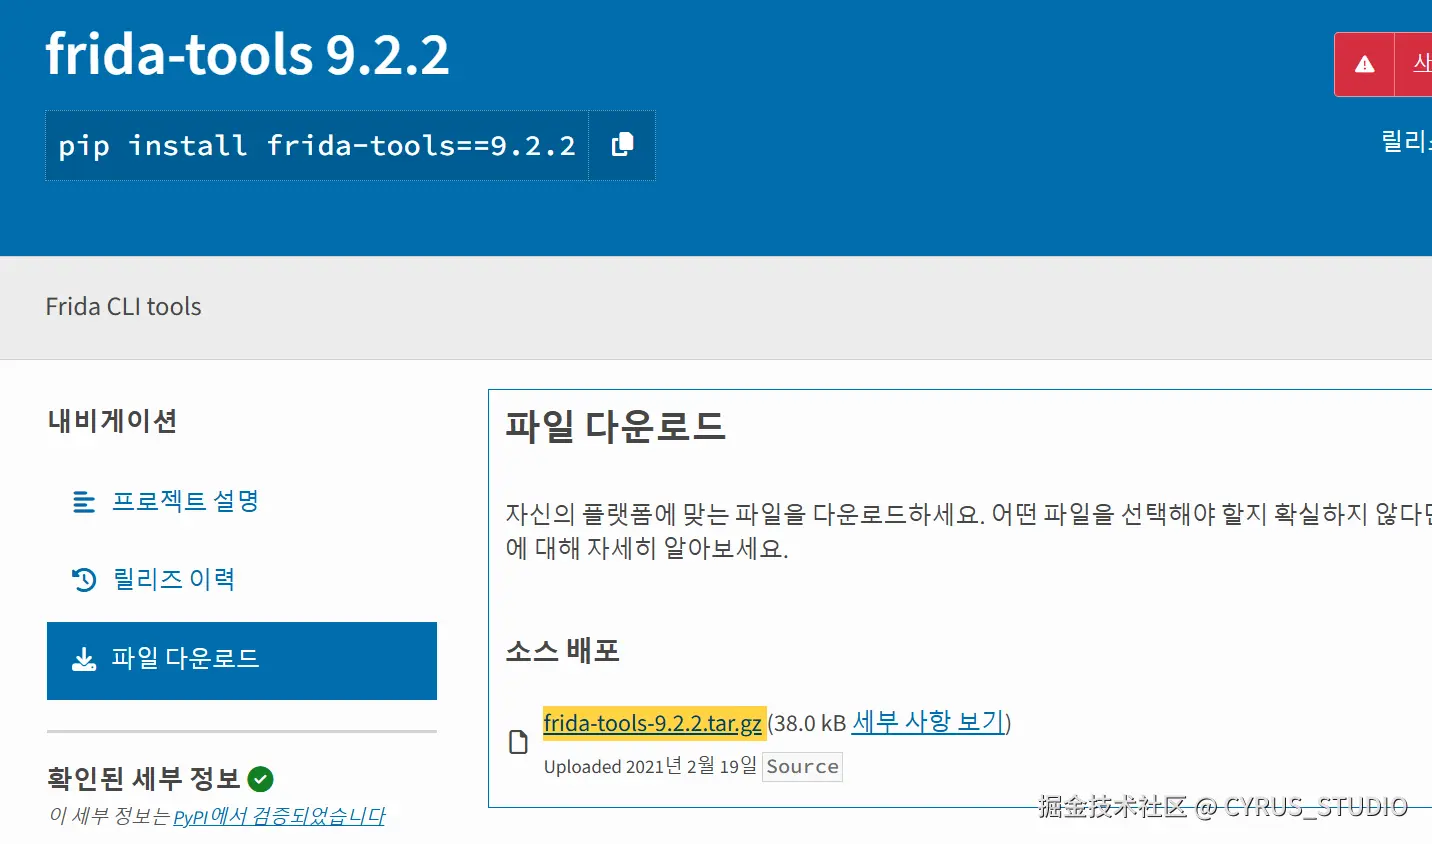Click the 소스 배포 heading
Viewport: 1432px width, 844px height.
pyautogui.click(x=562, y=651)
